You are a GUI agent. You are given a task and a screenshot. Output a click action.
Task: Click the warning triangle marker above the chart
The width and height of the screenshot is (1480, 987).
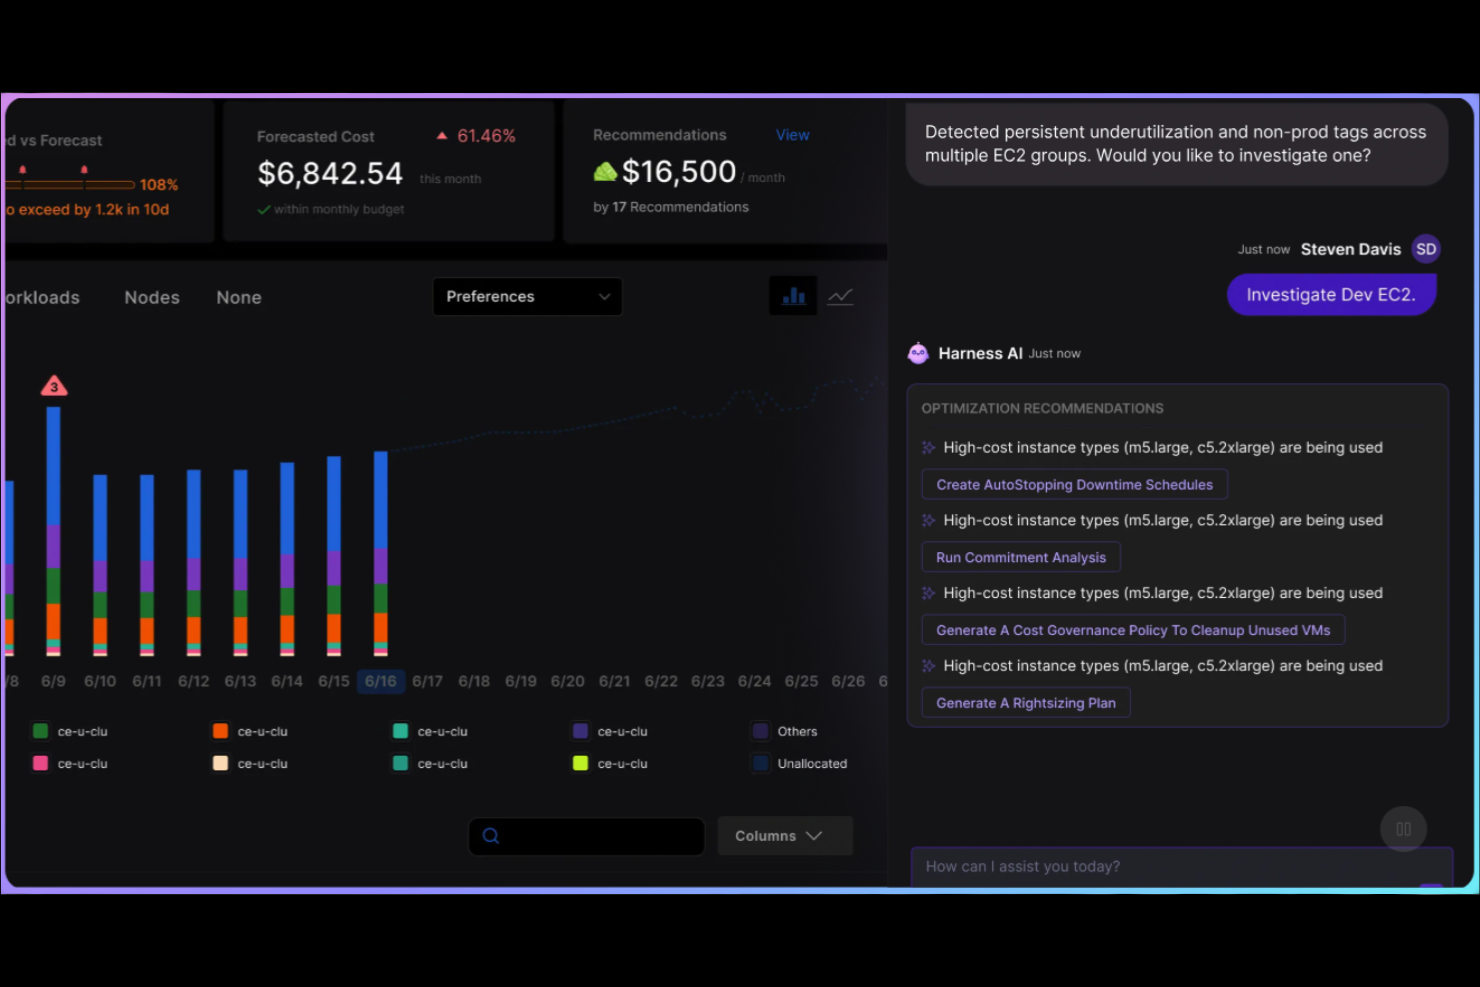tap(54, 385)
